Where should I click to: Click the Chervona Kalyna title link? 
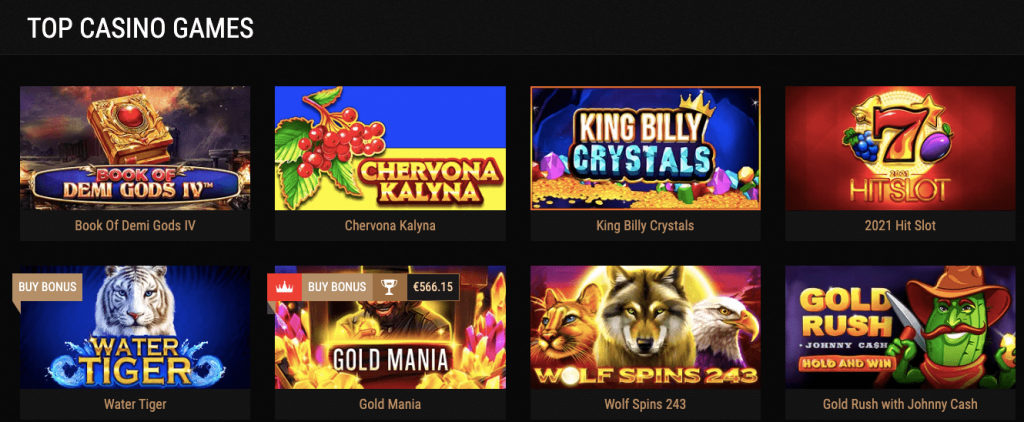point(390,226)
